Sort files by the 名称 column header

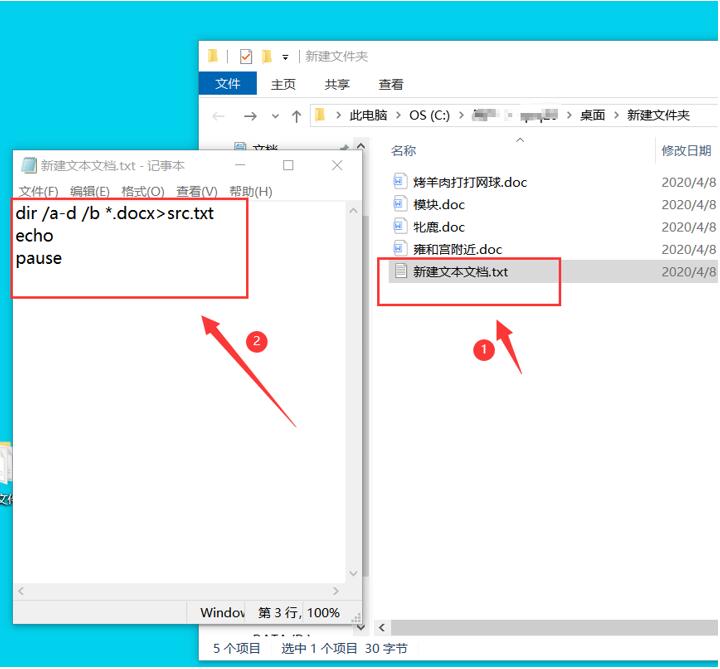[x=403, y=151]
